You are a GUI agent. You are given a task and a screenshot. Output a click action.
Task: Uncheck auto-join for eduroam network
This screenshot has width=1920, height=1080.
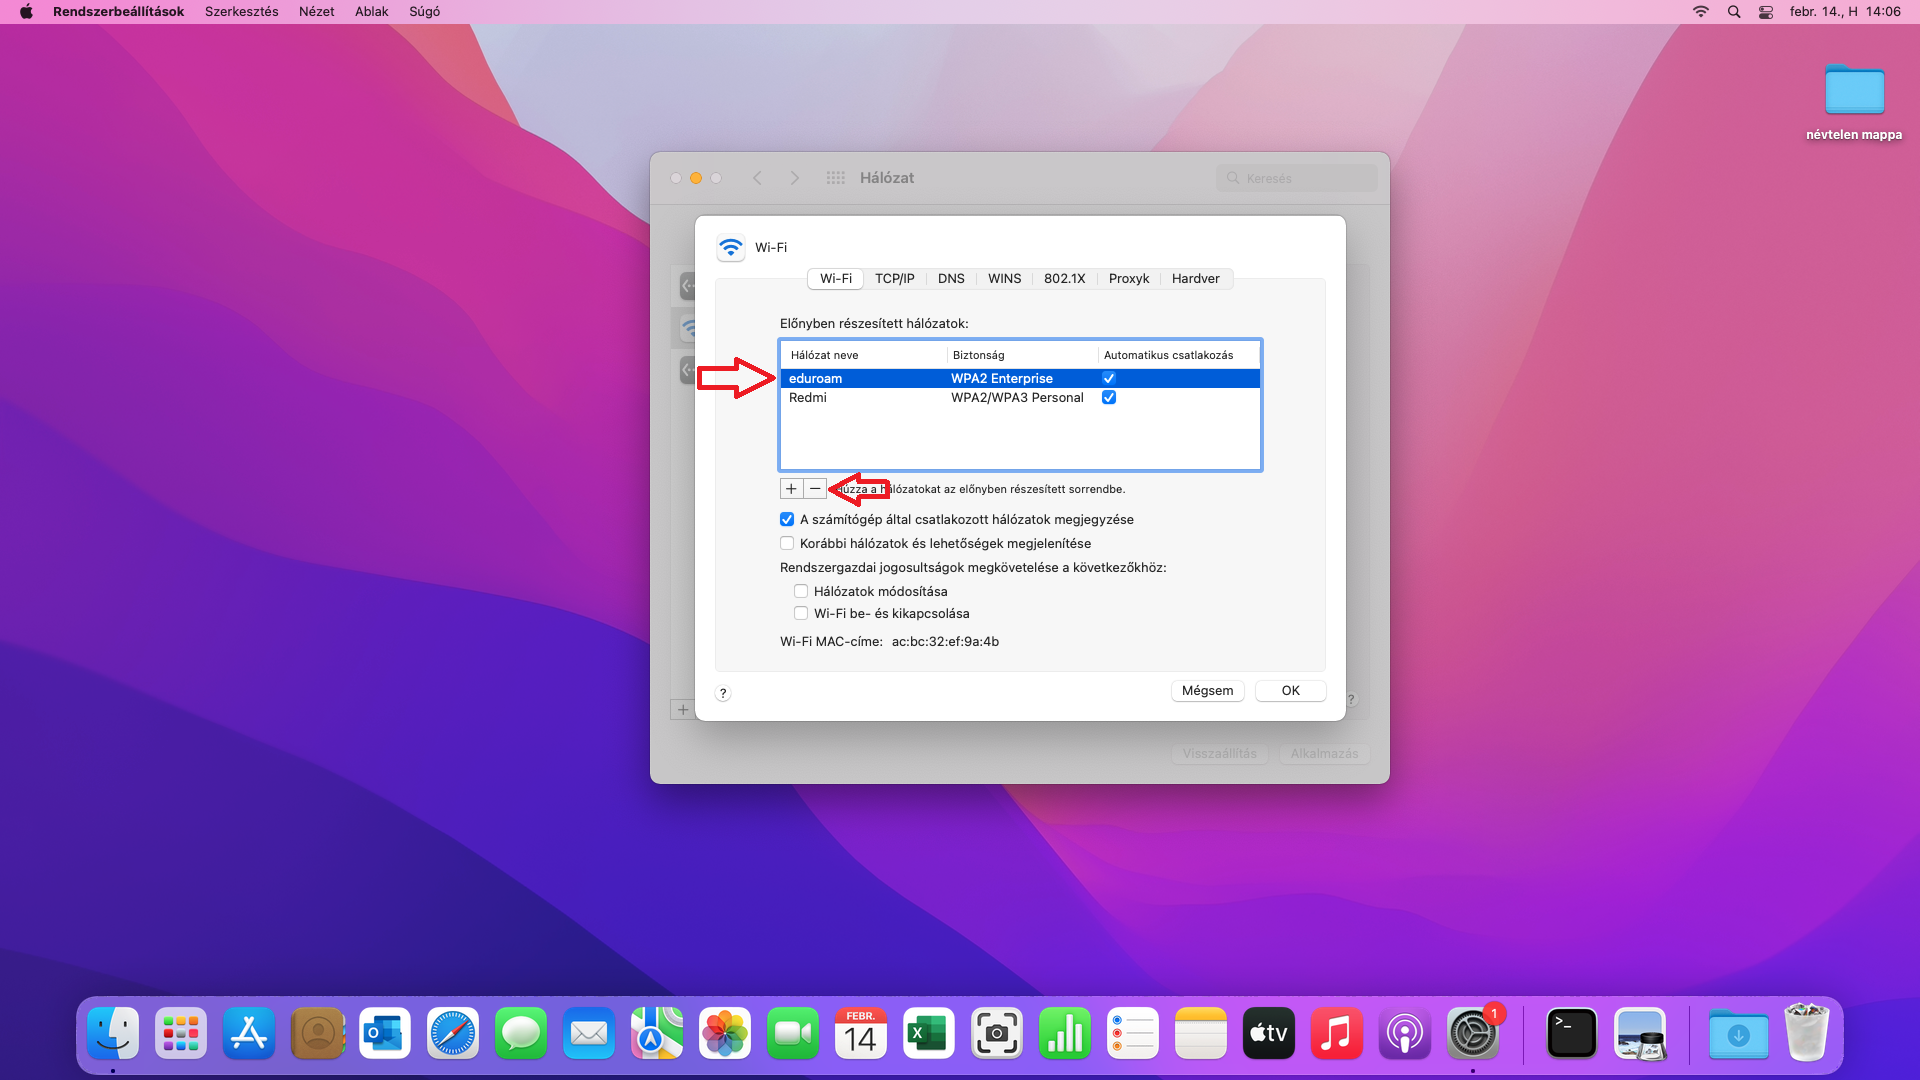point(1109,378)
